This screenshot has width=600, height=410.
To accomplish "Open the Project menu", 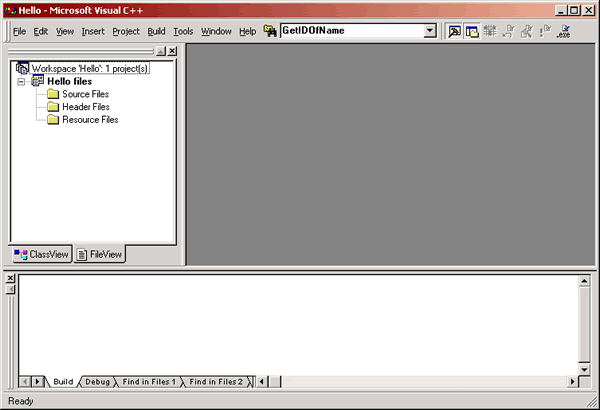I will (x=126, y=31).
